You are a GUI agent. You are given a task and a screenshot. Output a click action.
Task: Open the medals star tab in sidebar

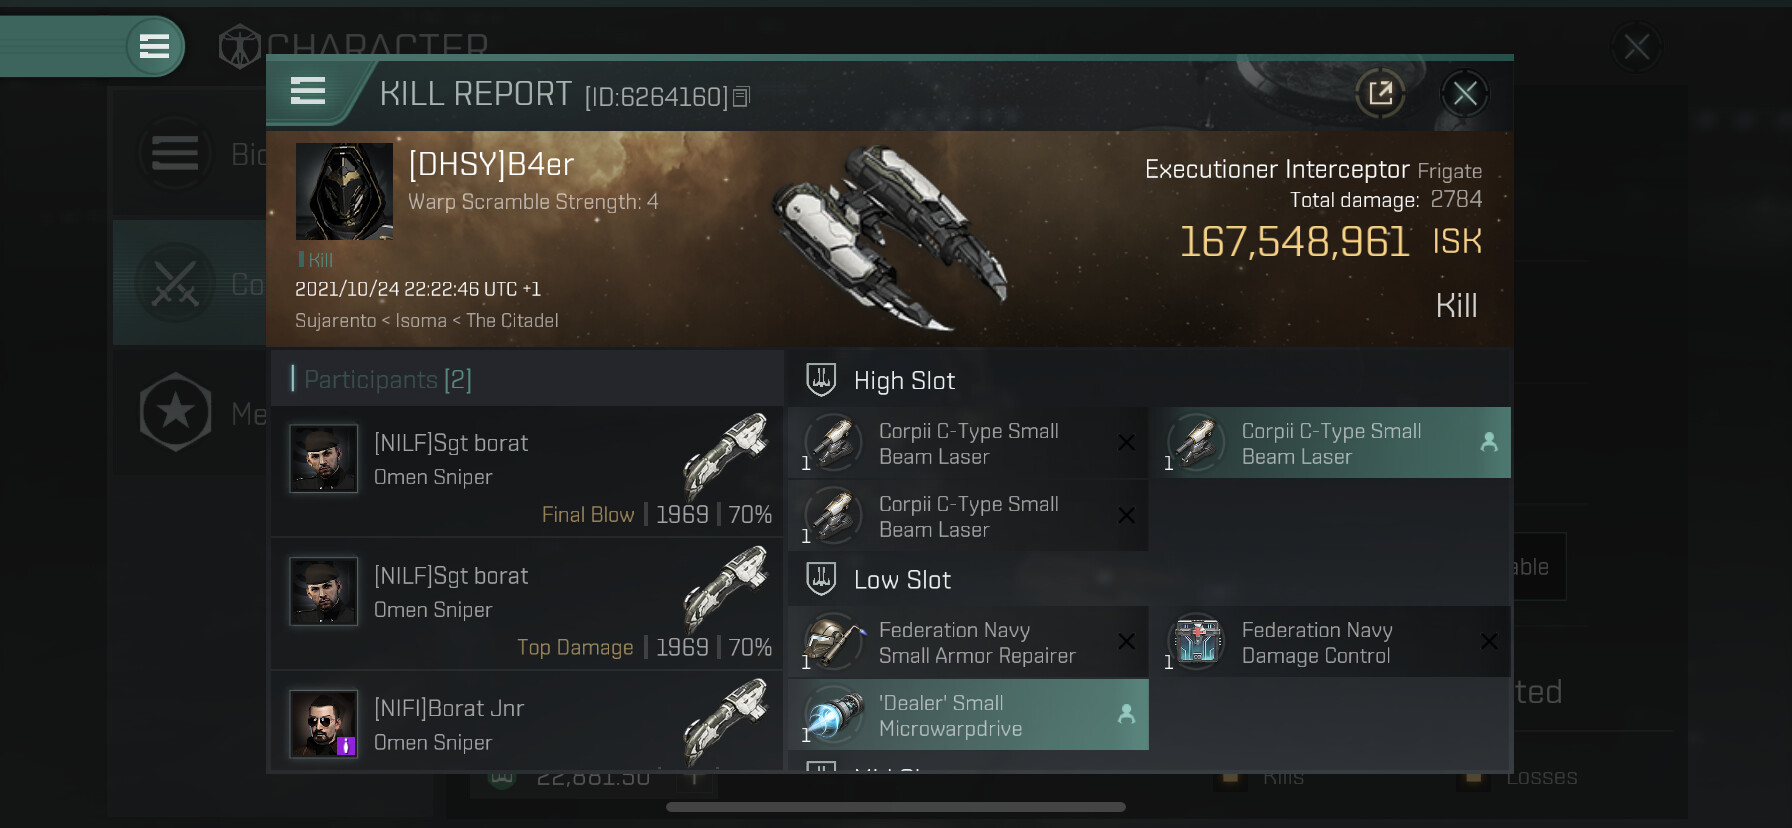click(176, 412)
